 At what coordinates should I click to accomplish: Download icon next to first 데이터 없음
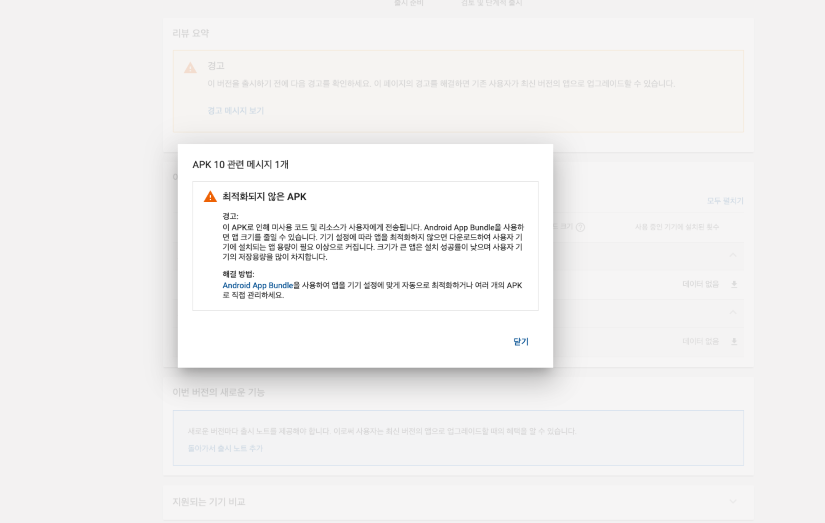[734, 284]
